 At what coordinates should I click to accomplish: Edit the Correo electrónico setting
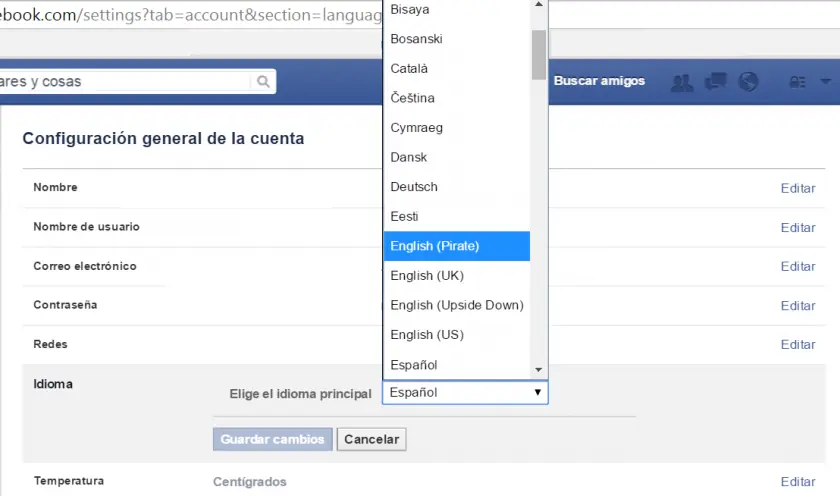(x=798, y=266)
